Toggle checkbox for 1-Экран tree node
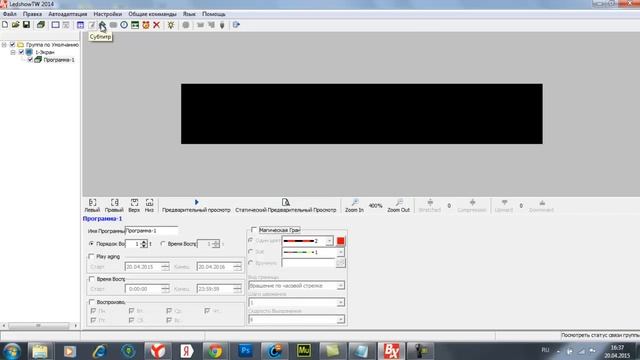Image resolution: width=640 pixels, height=360 pixels. point(21,52)
